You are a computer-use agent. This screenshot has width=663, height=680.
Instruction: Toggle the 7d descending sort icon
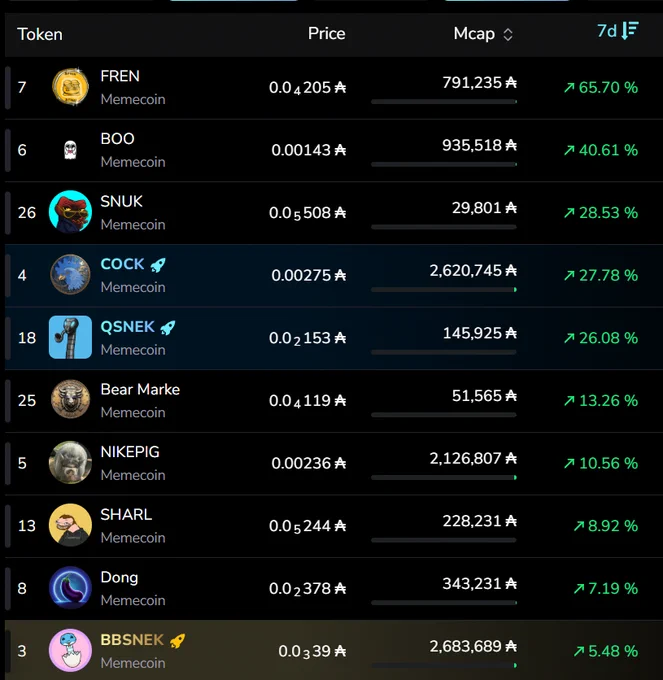630,31
